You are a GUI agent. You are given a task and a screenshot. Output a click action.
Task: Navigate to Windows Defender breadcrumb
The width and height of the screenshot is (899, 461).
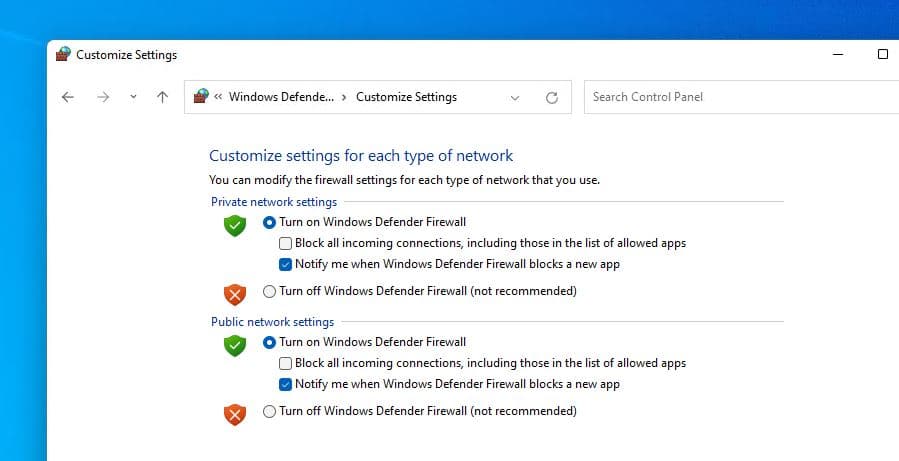281,97
